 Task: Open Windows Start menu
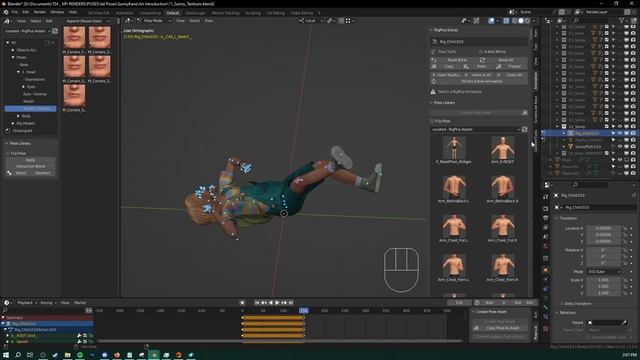6,355
